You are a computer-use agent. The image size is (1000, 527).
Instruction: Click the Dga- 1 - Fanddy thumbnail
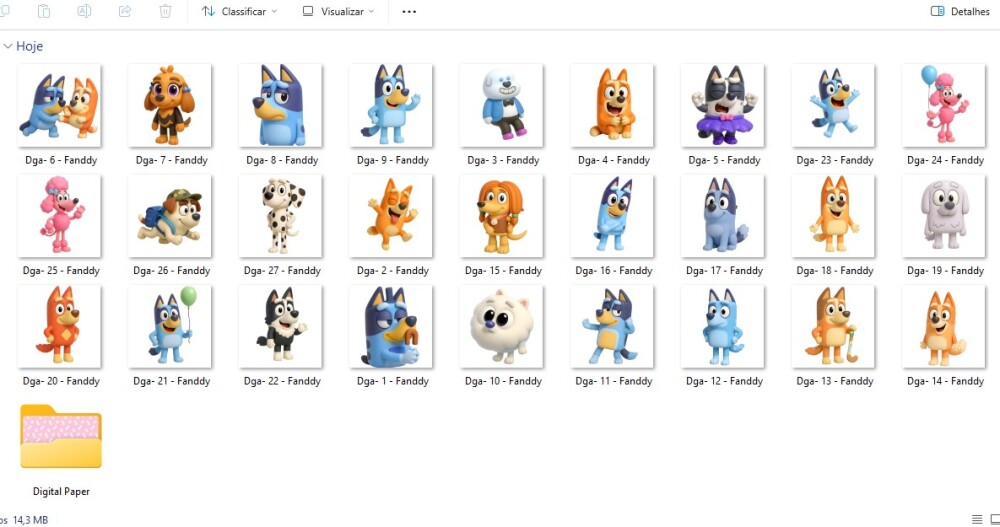click(x=391, y=326)
